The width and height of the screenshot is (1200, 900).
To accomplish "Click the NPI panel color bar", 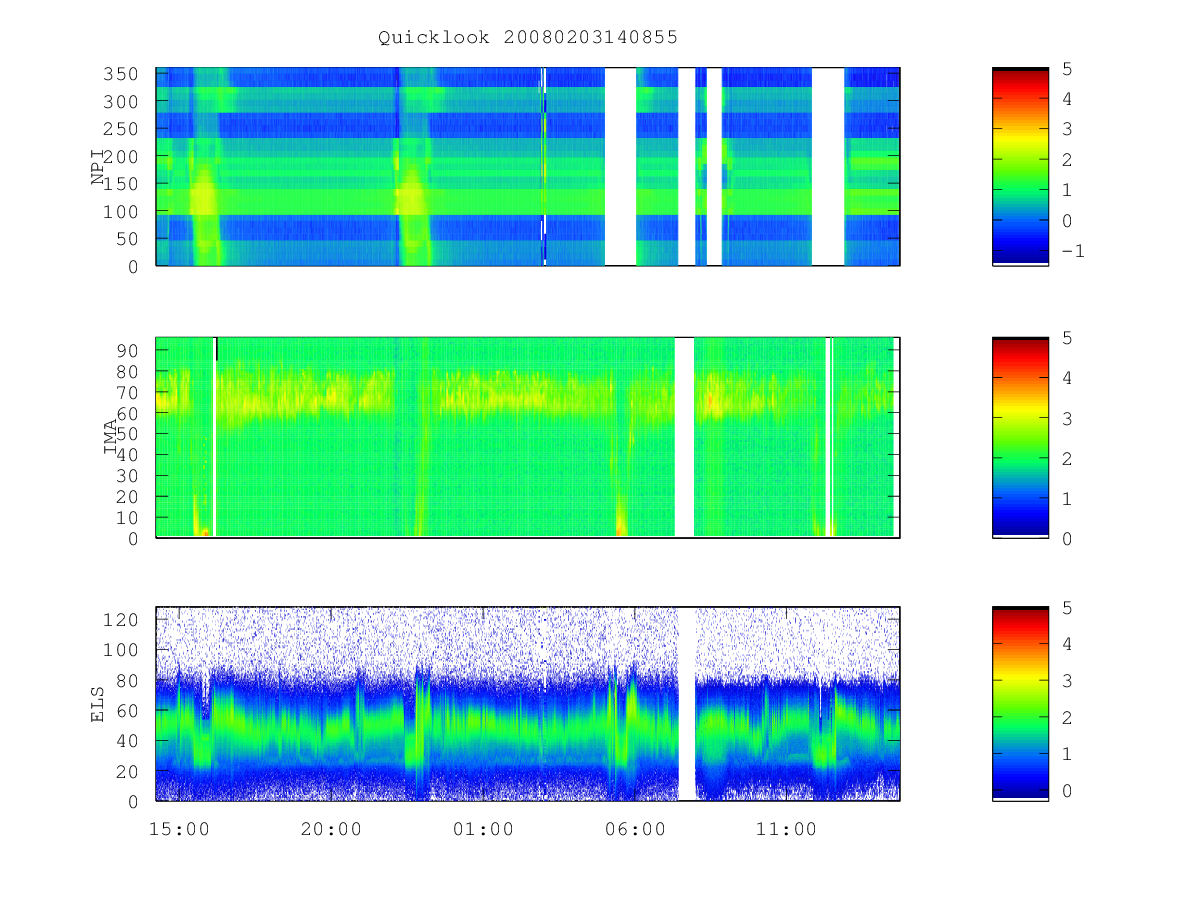I will click(x=1020, y=166).
